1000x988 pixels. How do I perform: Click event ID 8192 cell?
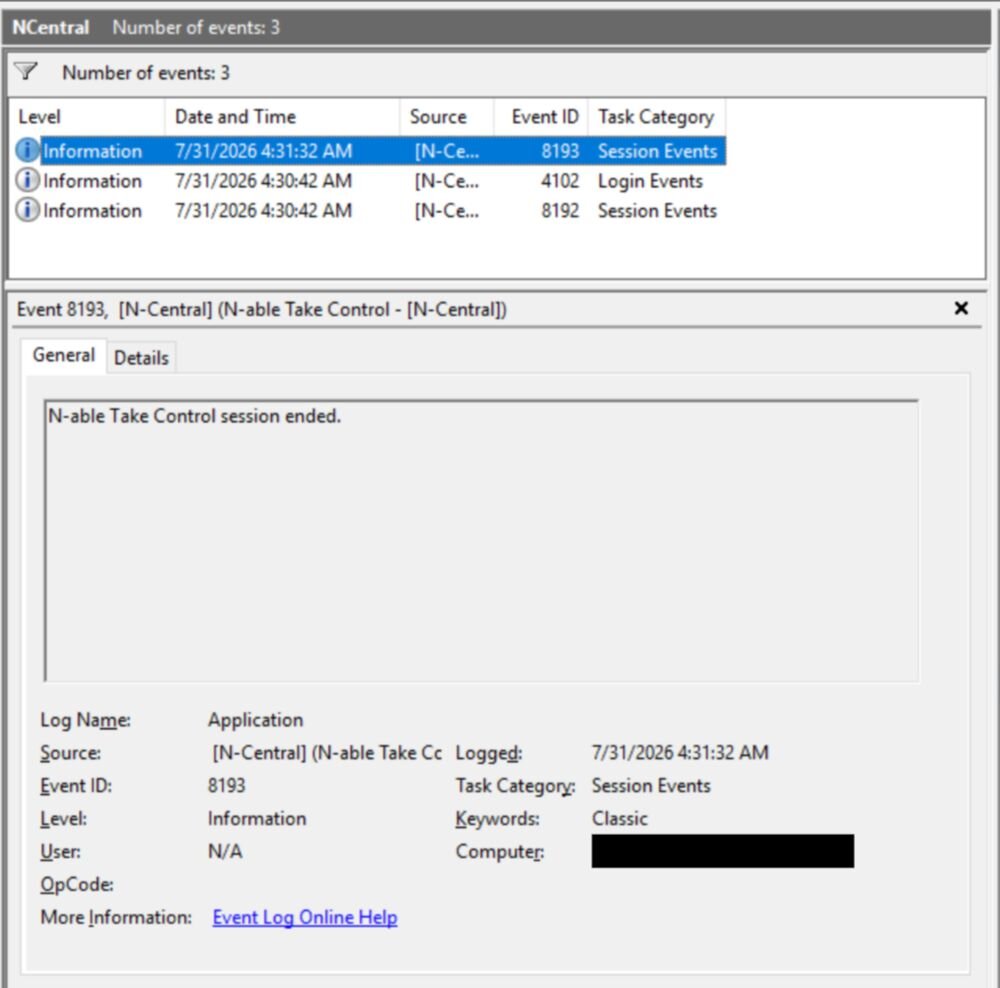(560, 210)
